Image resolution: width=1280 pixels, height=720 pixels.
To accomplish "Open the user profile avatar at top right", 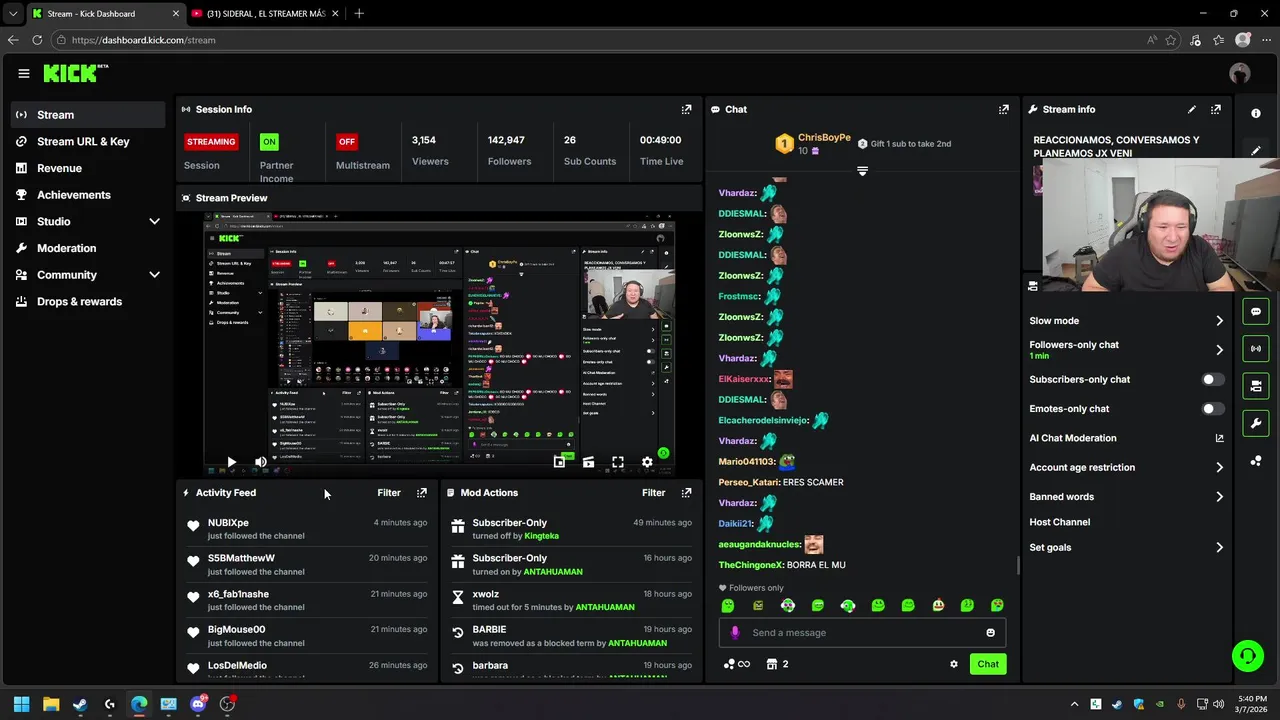I will click(1240, 73).
